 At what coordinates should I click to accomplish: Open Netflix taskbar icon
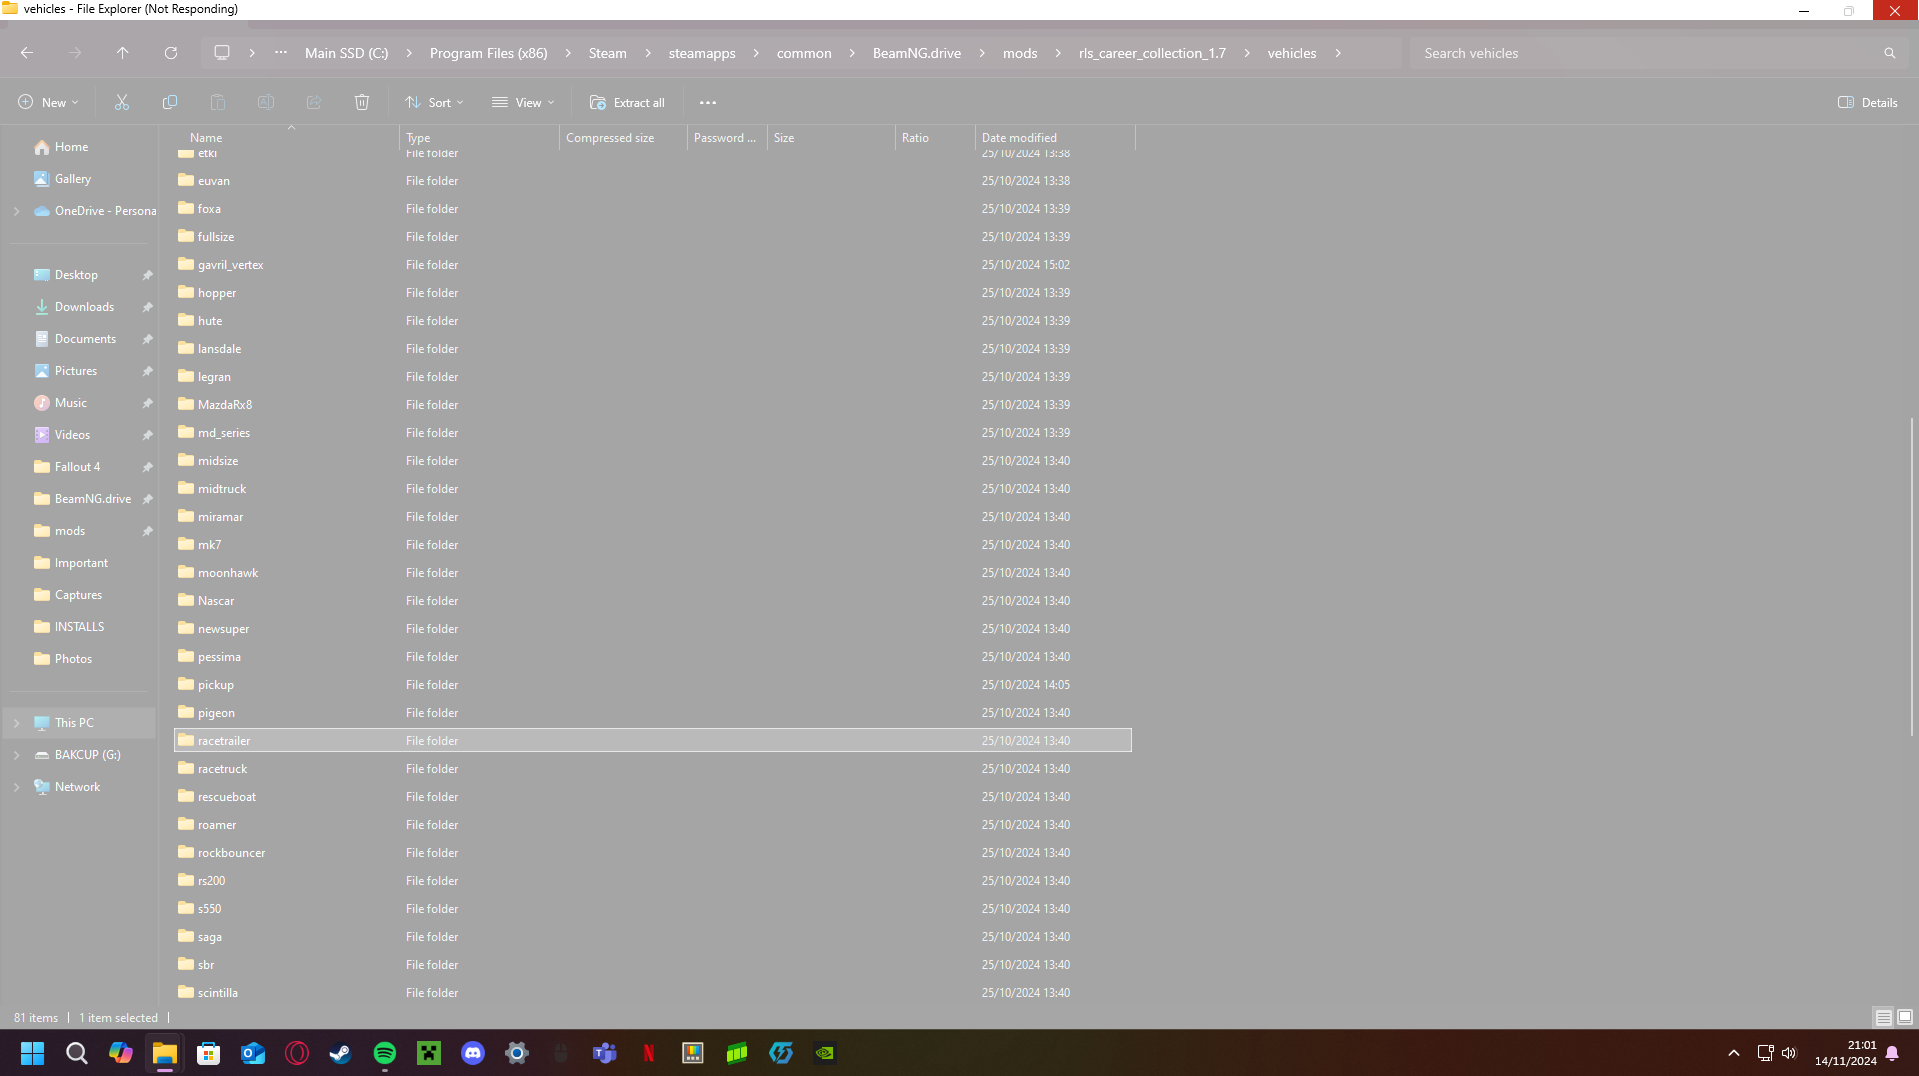coord(649,1053)
